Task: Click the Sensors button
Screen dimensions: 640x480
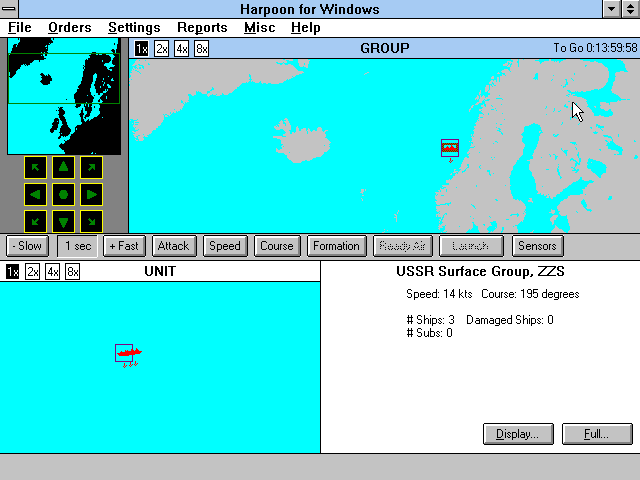Action: point(538,246)
